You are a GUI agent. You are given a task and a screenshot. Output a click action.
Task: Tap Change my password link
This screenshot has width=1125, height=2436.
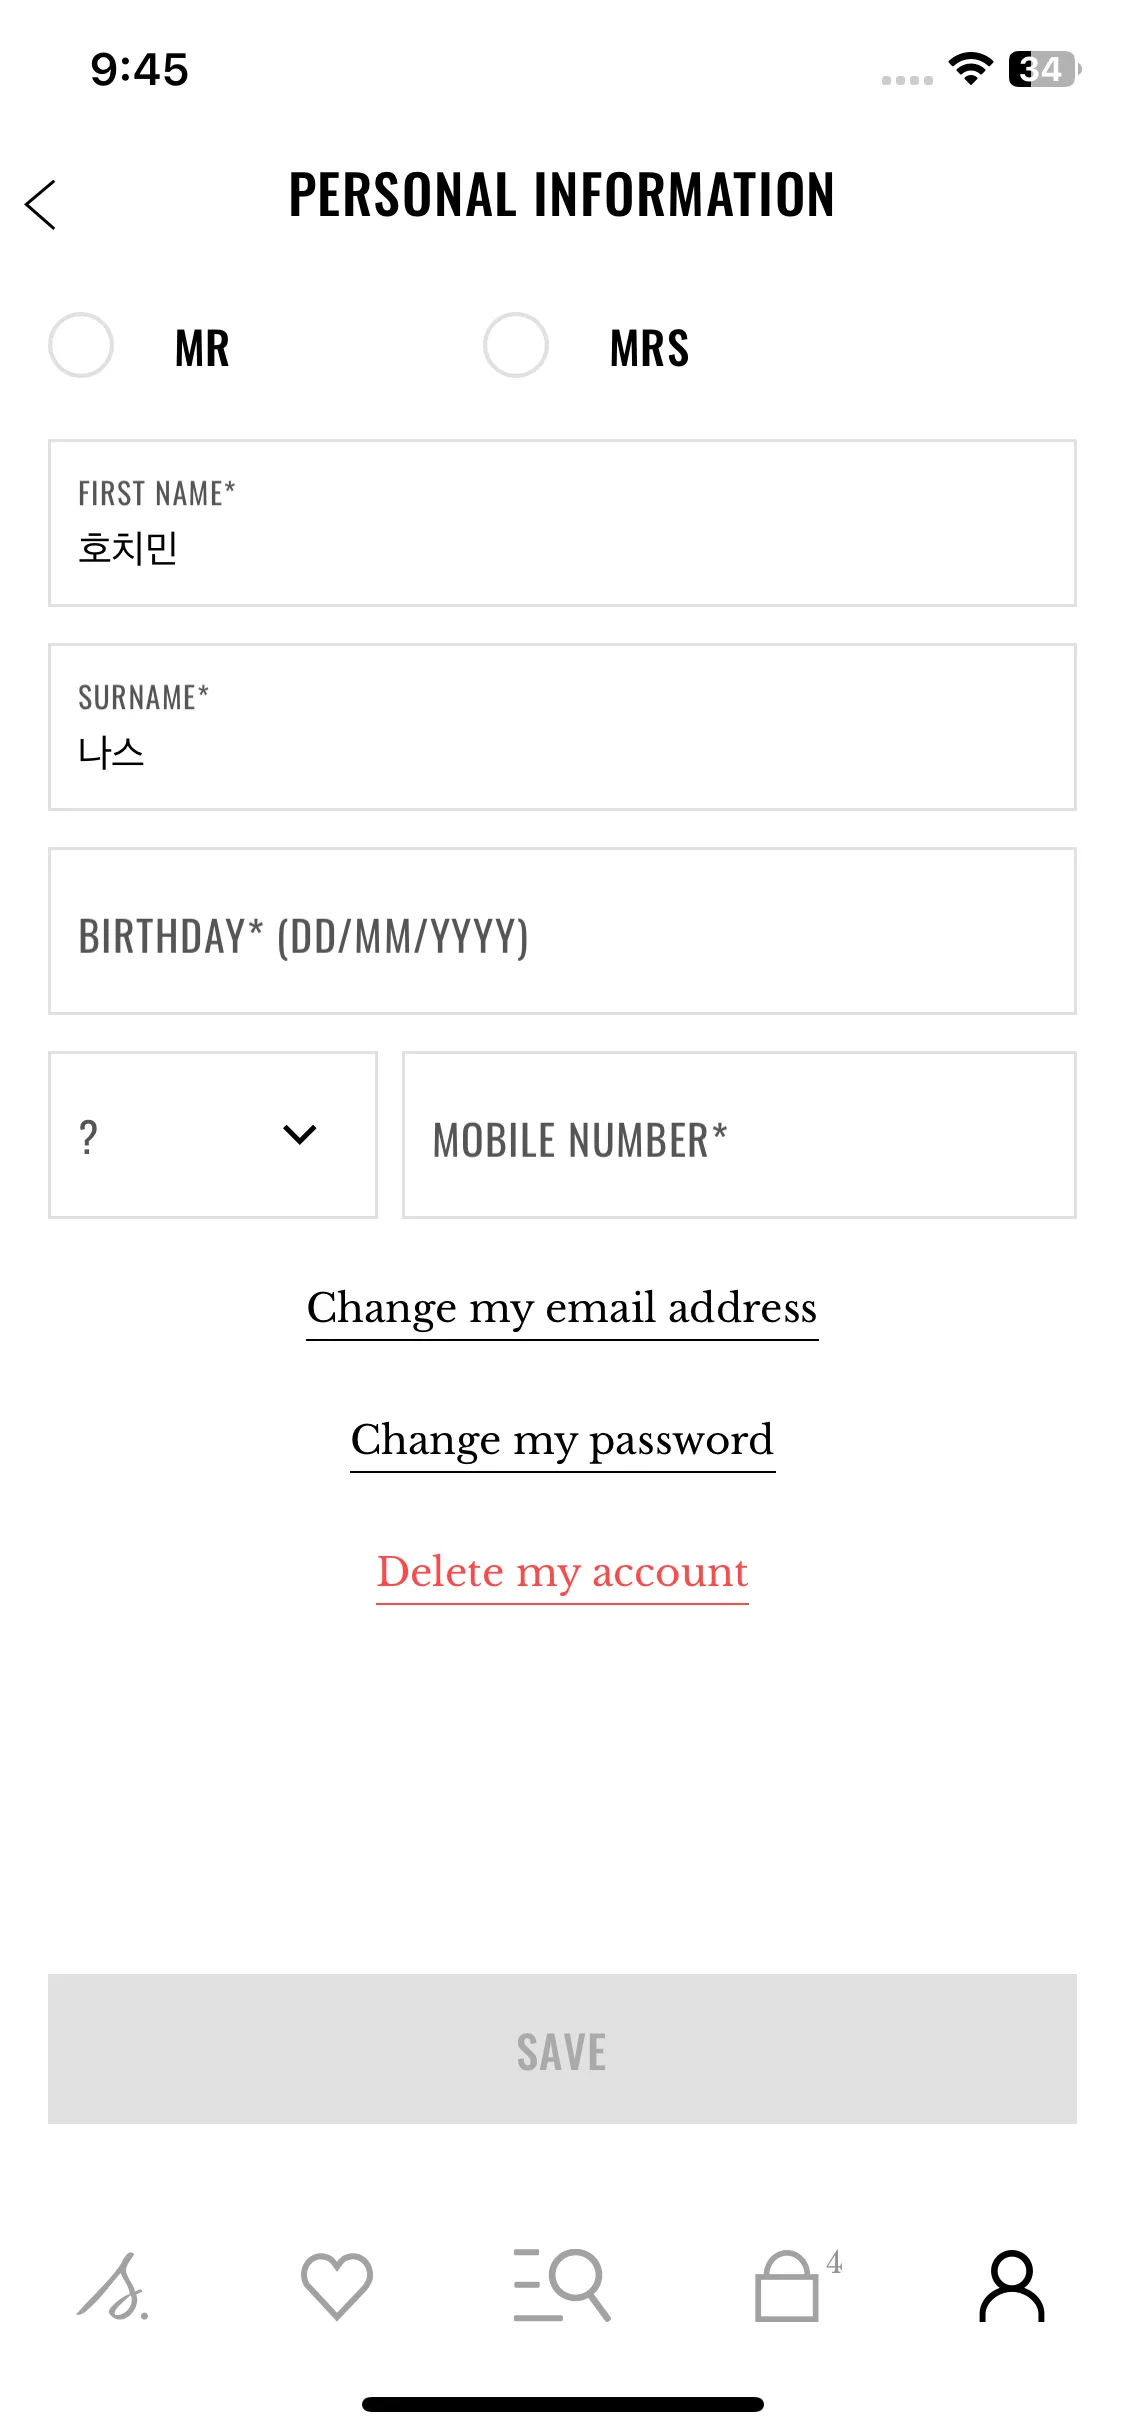click(562, 1440)
